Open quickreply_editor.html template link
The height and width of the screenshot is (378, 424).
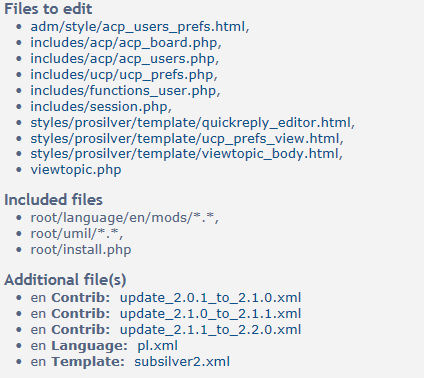point(191,123)
